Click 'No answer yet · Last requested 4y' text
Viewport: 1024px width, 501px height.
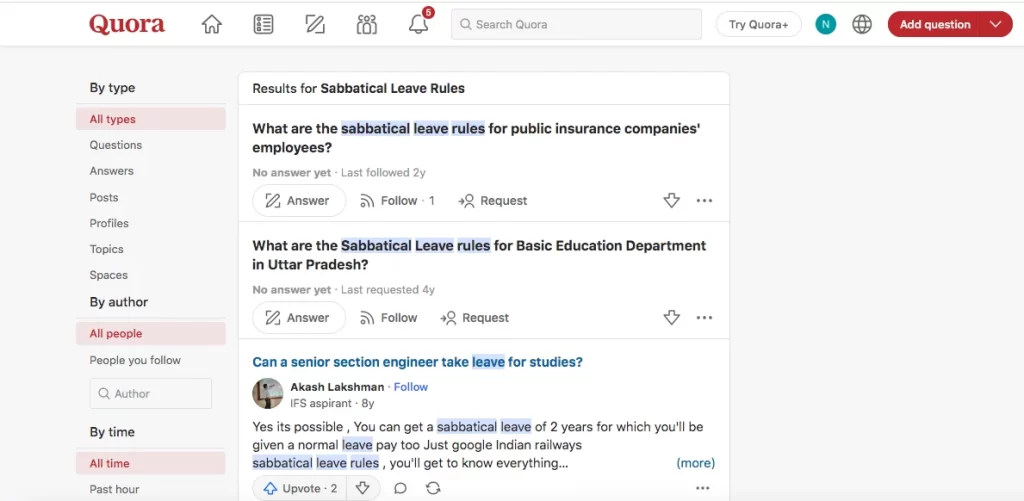point(344,289)
